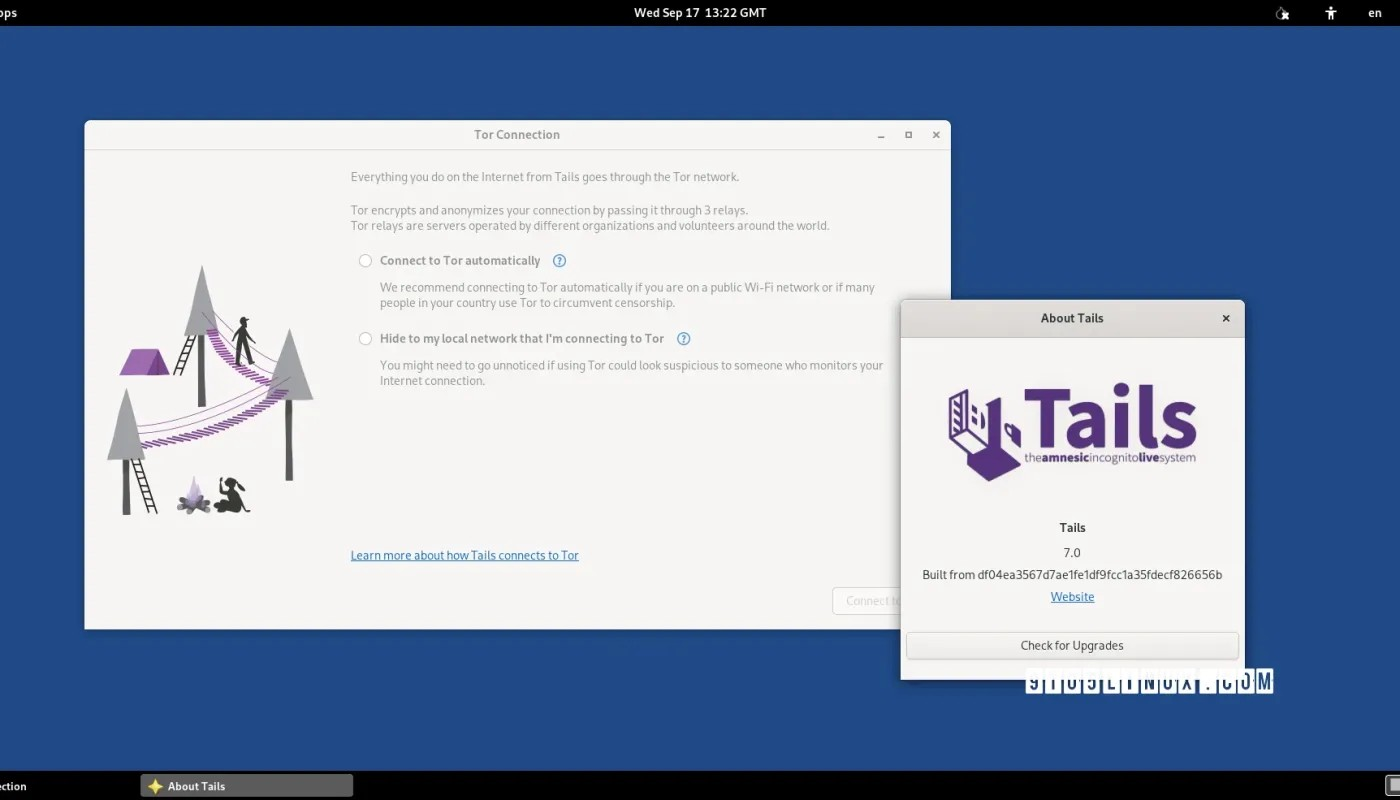Open the Applications menu at top left
This screenshot has height=800, width=1400.
(8, 13)
